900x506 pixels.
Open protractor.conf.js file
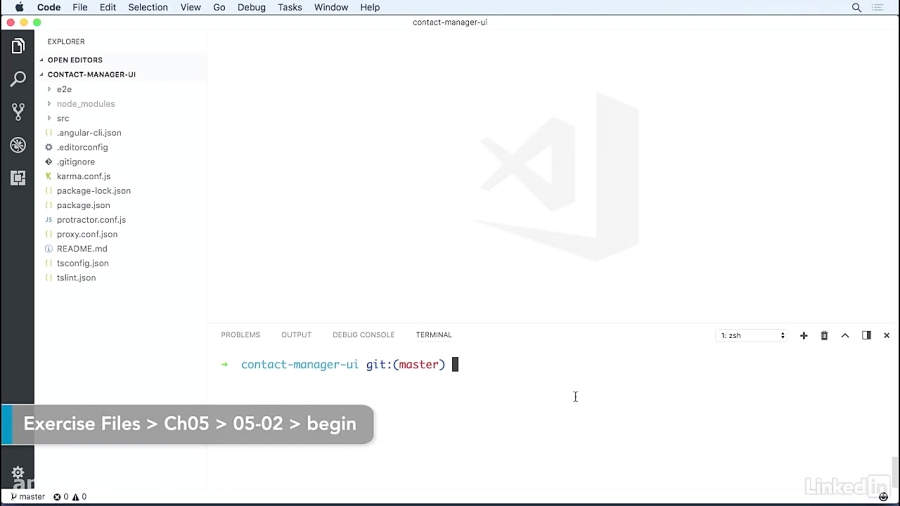click(x=91, y=220)
